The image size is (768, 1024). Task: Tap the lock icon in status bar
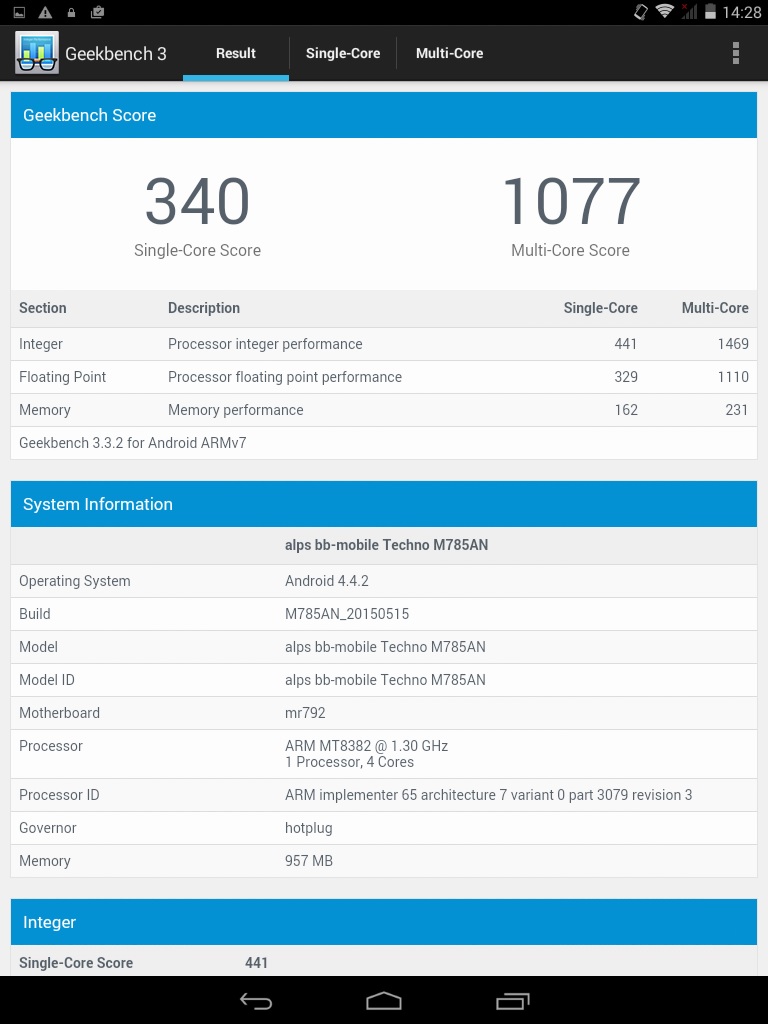point(71,12)
